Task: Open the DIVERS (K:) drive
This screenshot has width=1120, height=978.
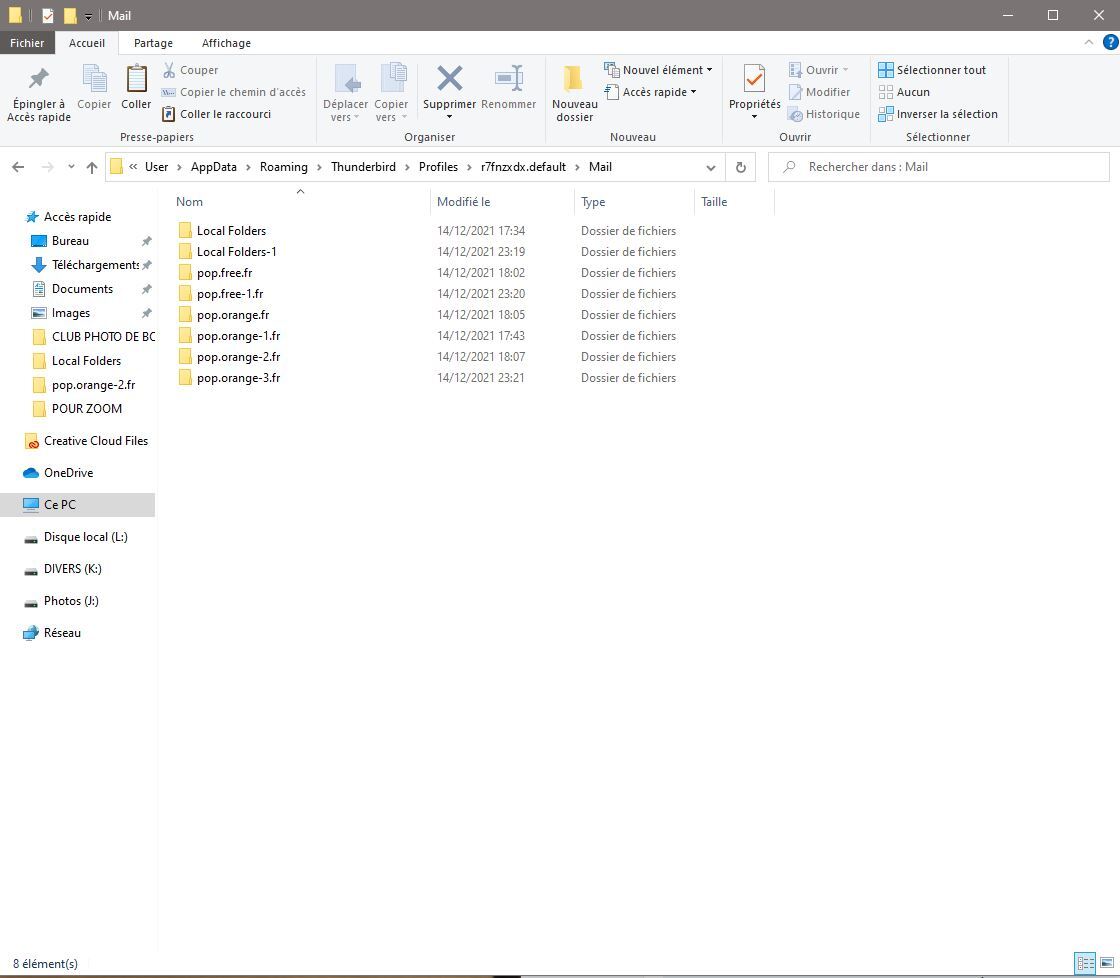Action: coord(72,569)
